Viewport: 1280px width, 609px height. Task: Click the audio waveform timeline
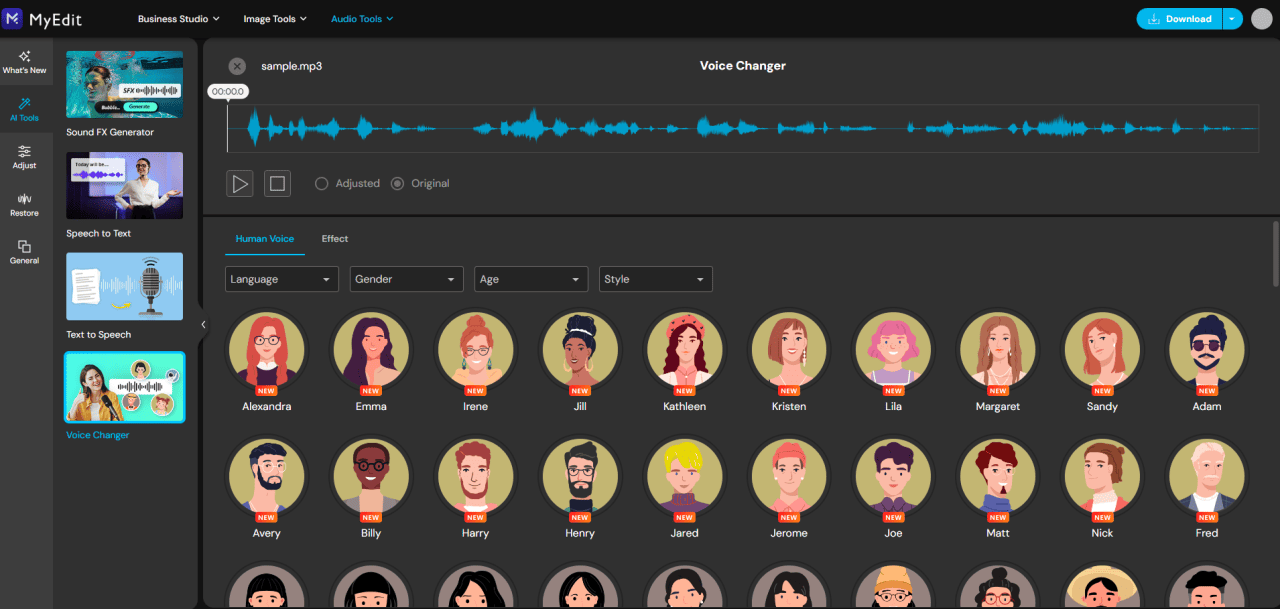click(x=742, y=128)
